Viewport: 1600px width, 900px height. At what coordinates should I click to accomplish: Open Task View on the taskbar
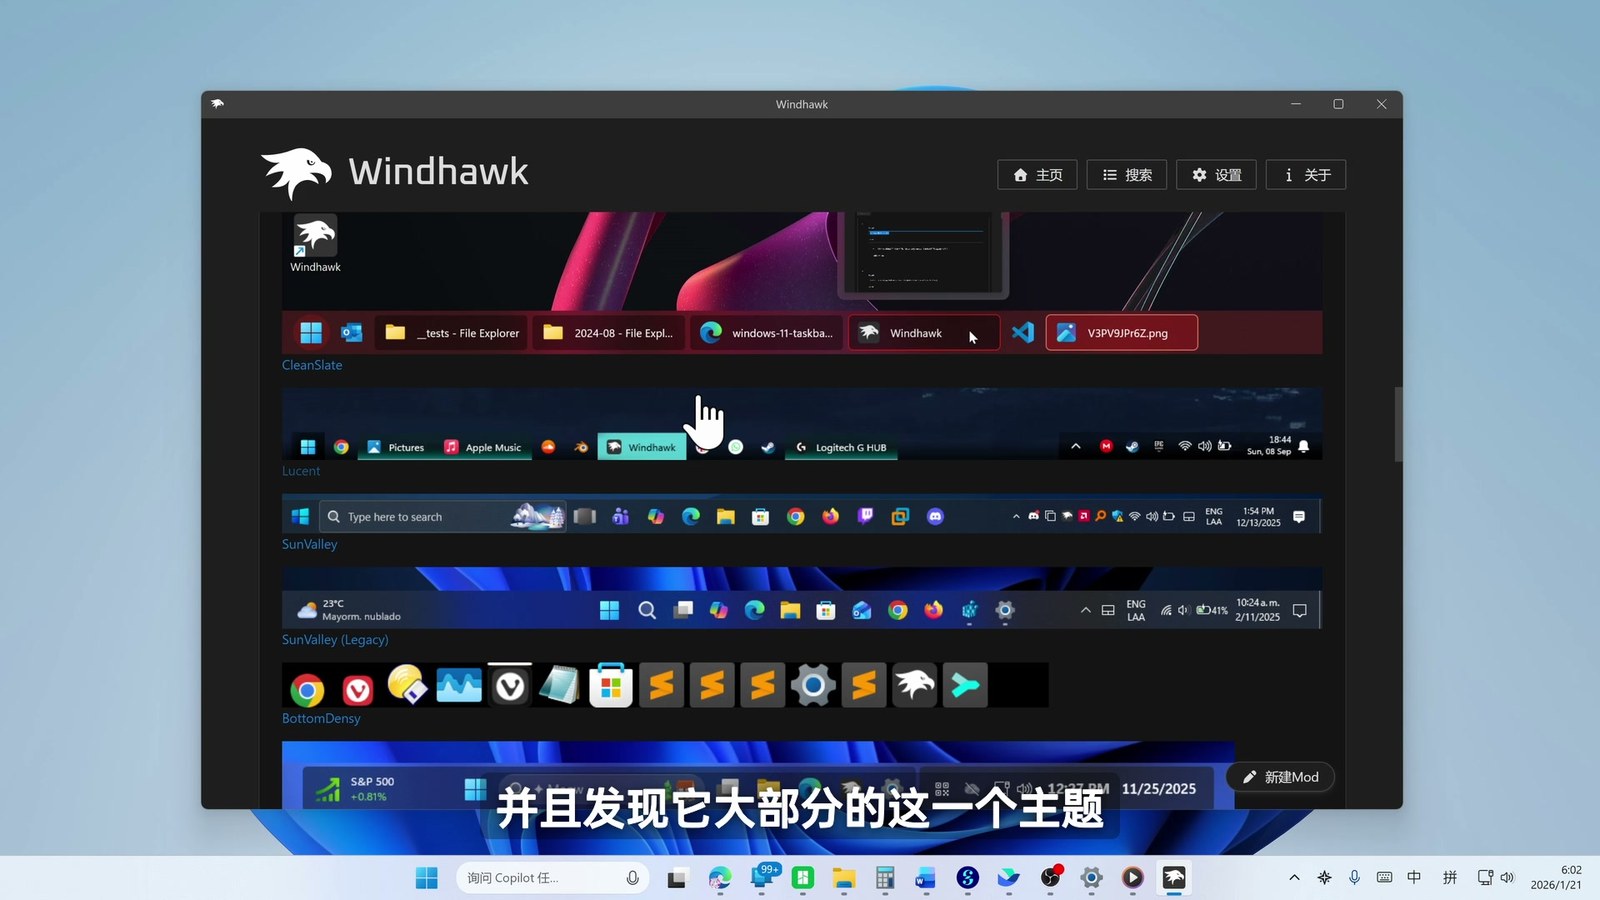click(x=677, y=878)
